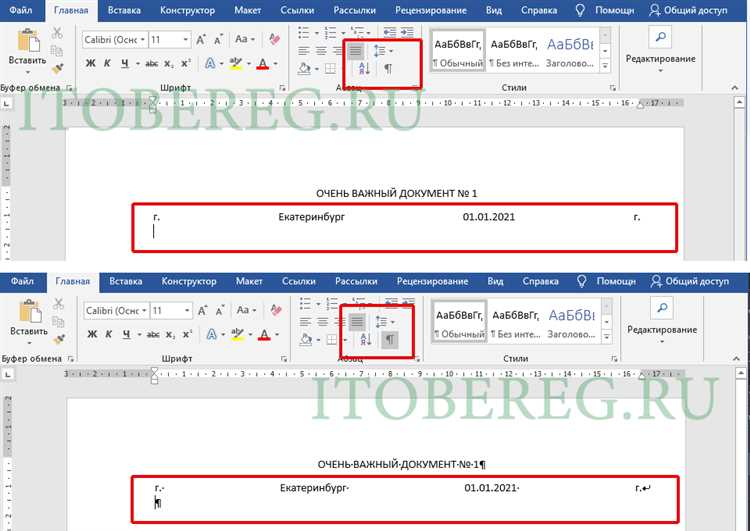Apply strikethrough abc in upper window
This screenshot has width=750, height=531.
[x=152, y=63]
